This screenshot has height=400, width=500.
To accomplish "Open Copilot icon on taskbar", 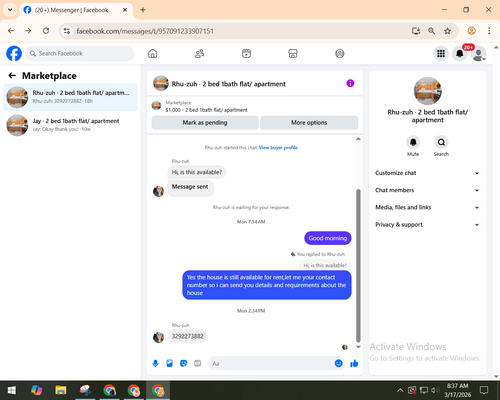I will tap(36, 390).
